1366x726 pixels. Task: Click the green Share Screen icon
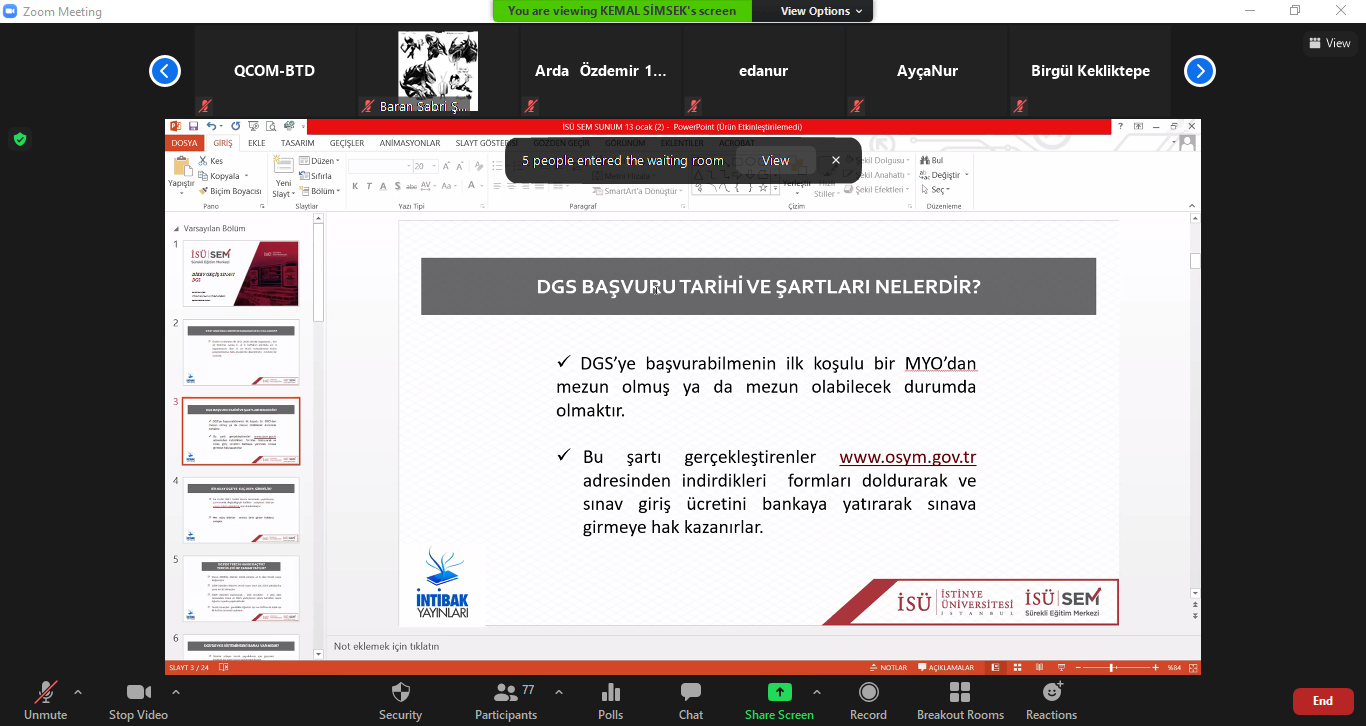[x=779, y=692]
